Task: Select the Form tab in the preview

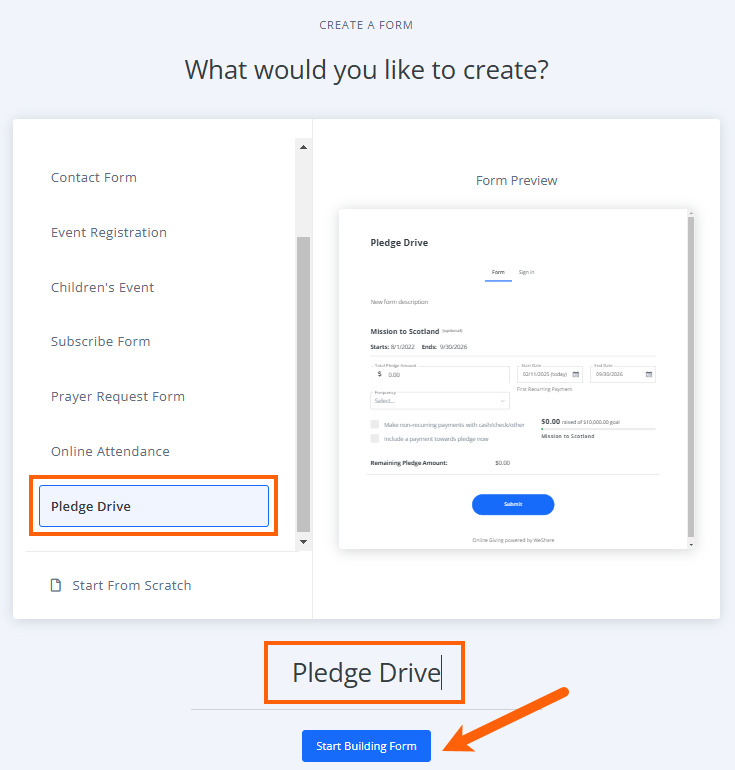Action: pos(498,272)
